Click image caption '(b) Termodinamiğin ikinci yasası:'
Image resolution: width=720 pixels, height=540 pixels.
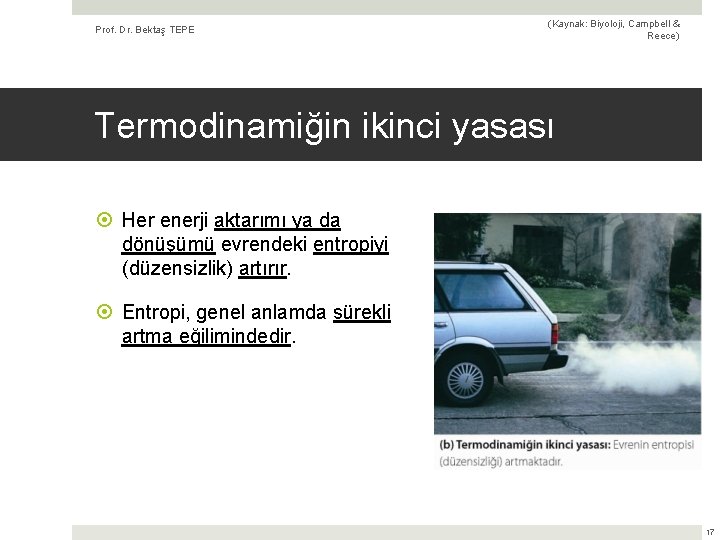524,445
